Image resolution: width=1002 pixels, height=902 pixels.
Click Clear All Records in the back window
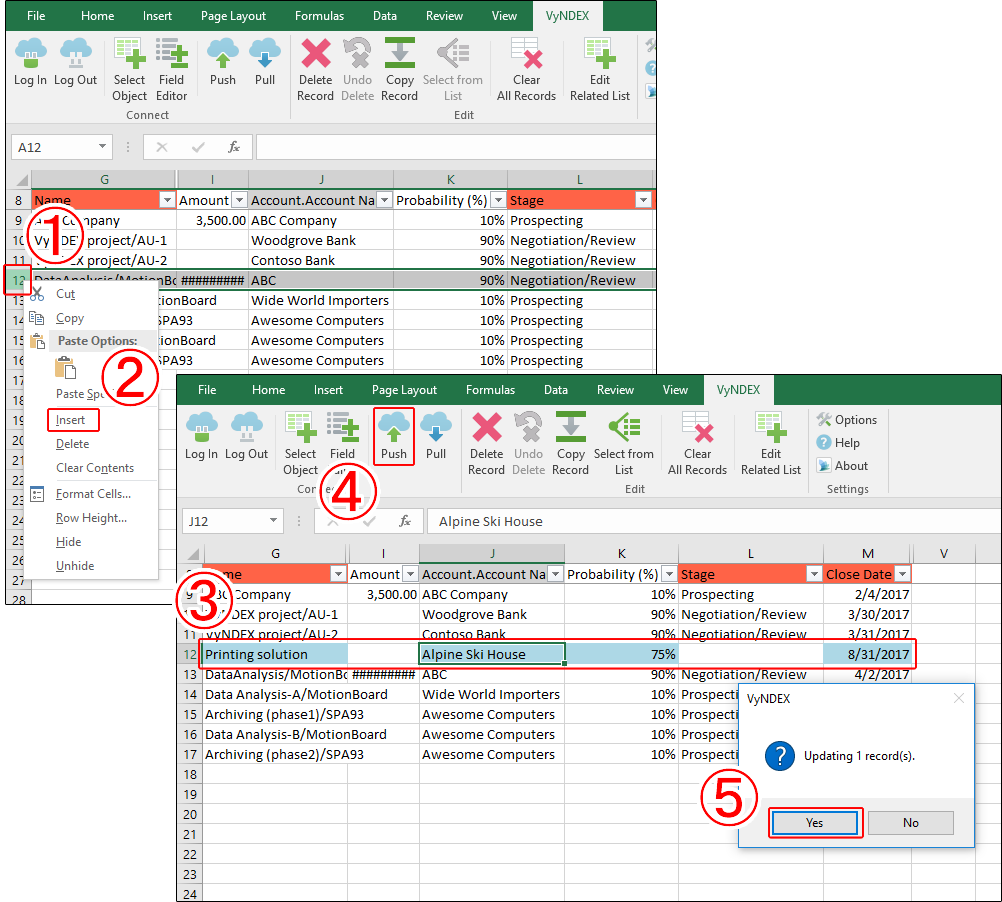click(x=527, y=70)
